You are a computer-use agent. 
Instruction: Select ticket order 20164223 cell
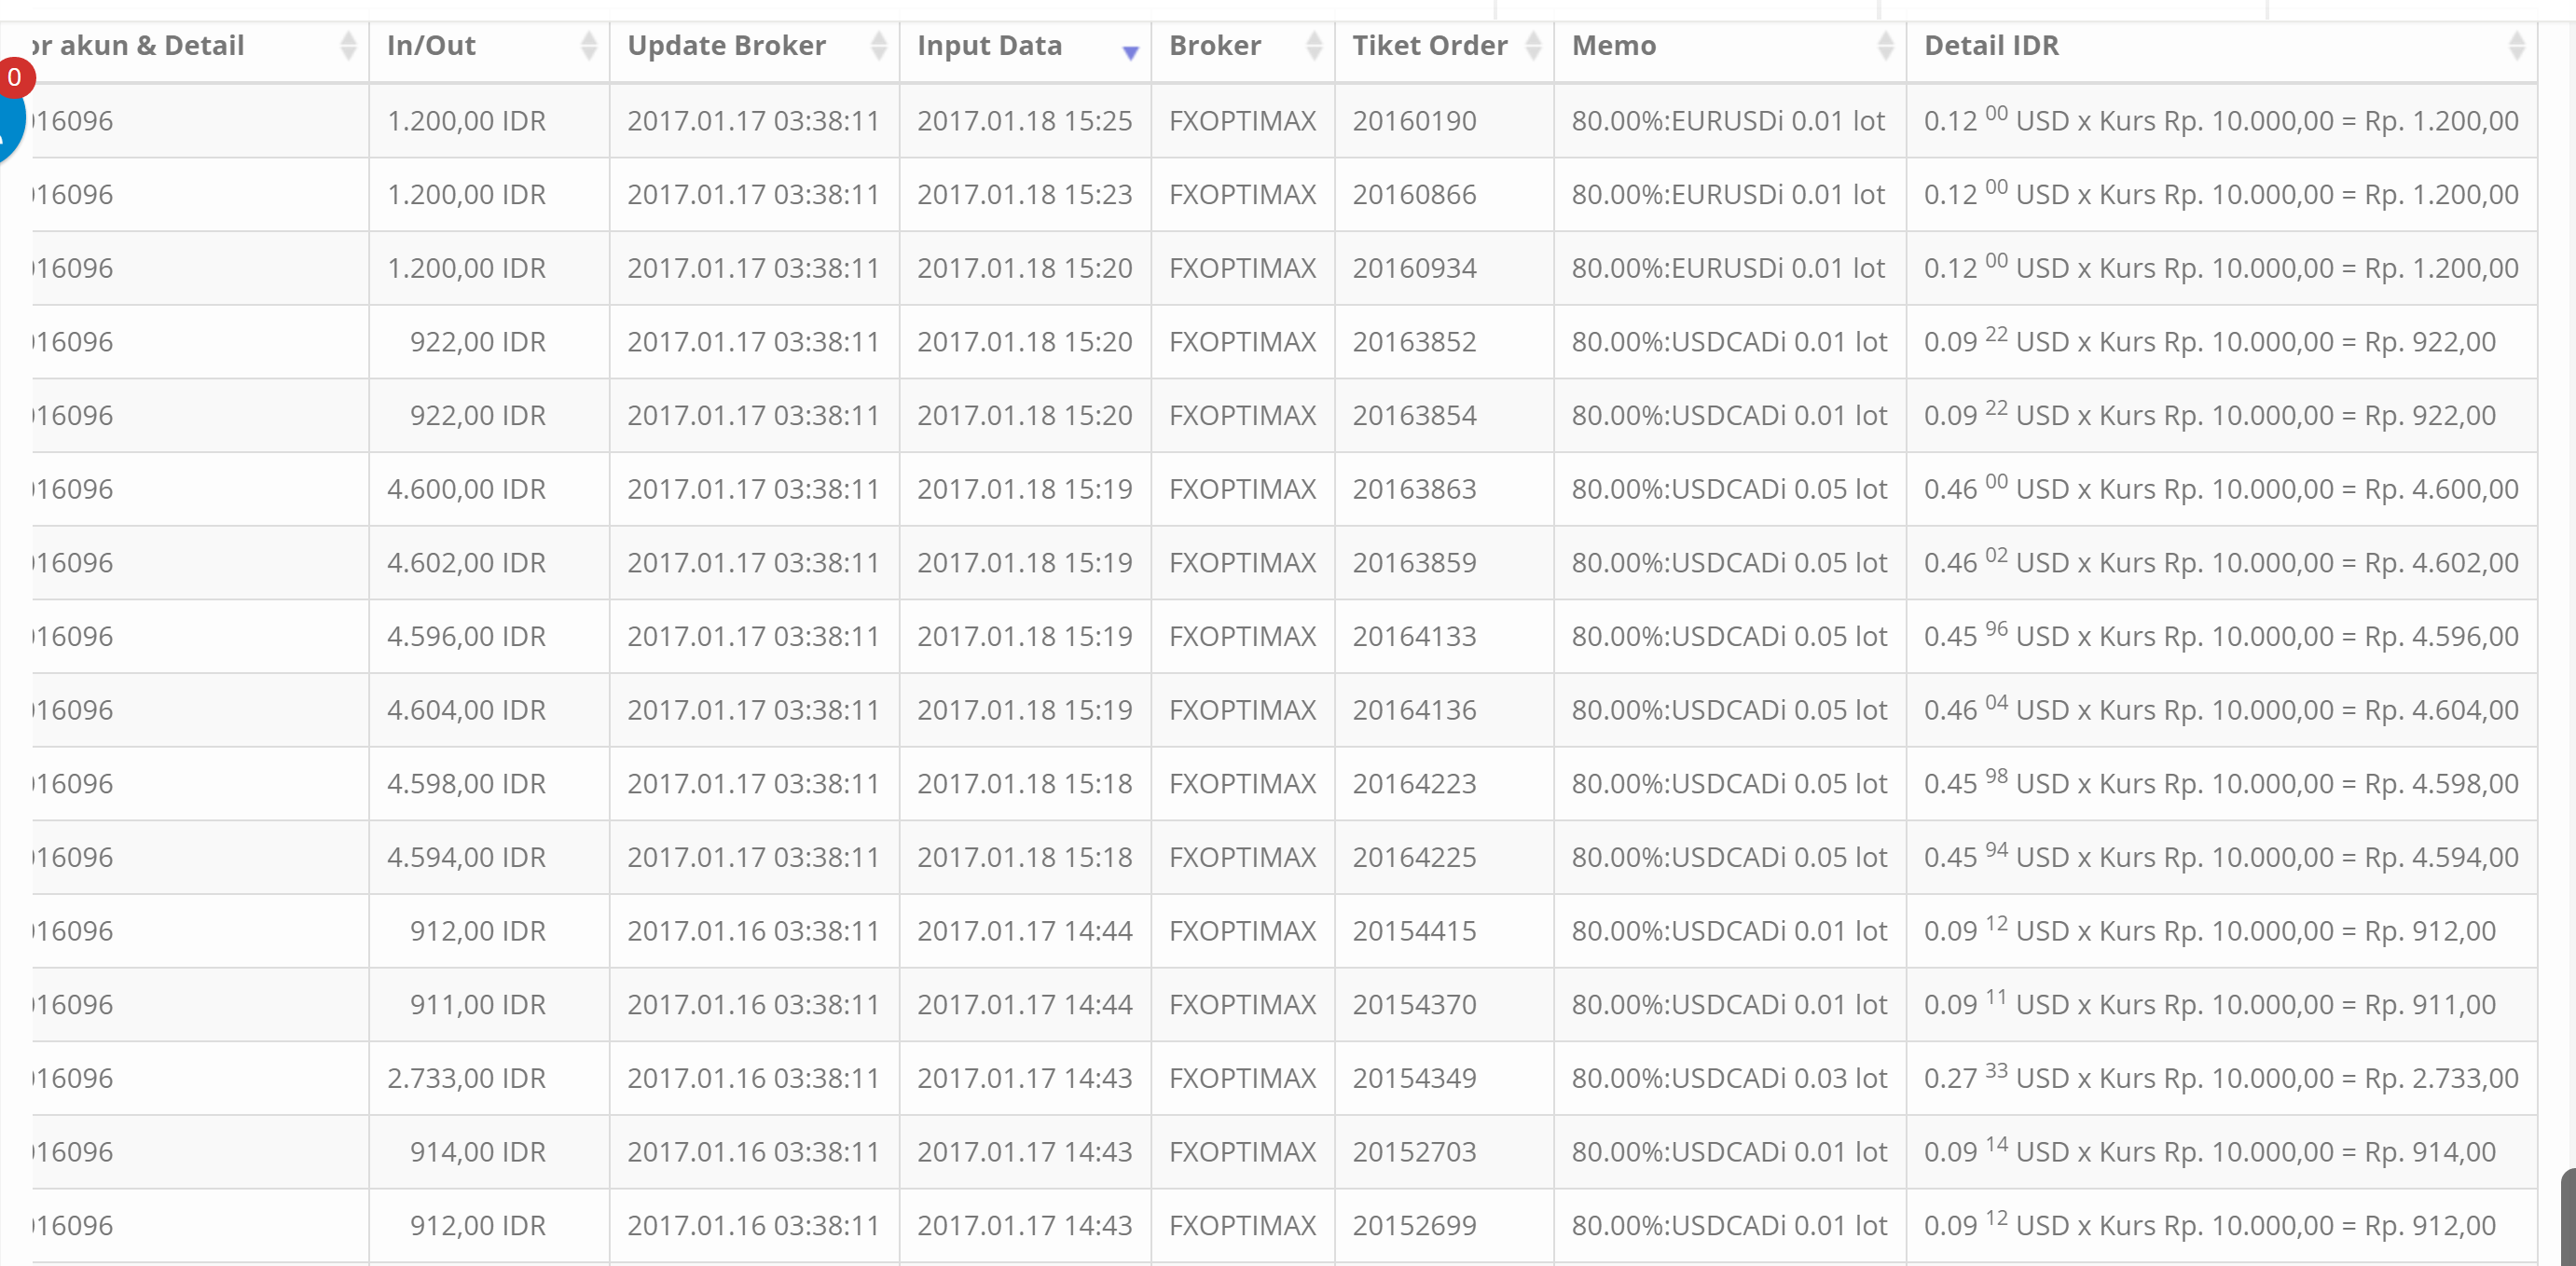(1445, 784)
